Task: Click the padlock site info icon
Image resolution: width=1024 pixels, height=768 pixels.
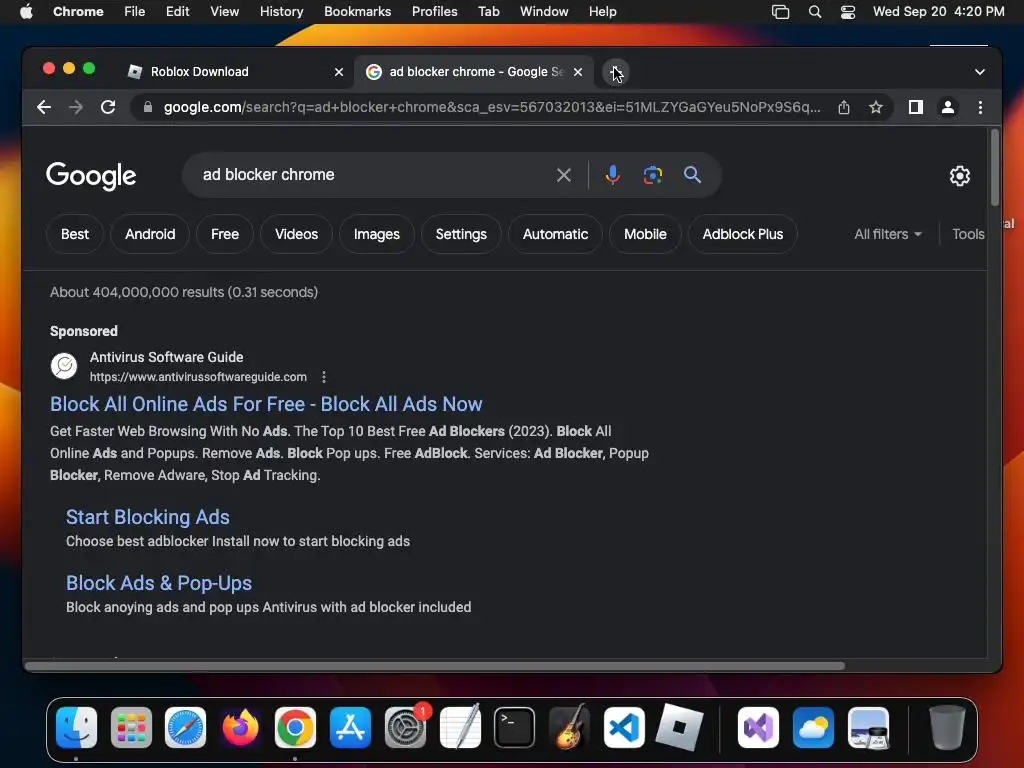Action: point(148,107)
